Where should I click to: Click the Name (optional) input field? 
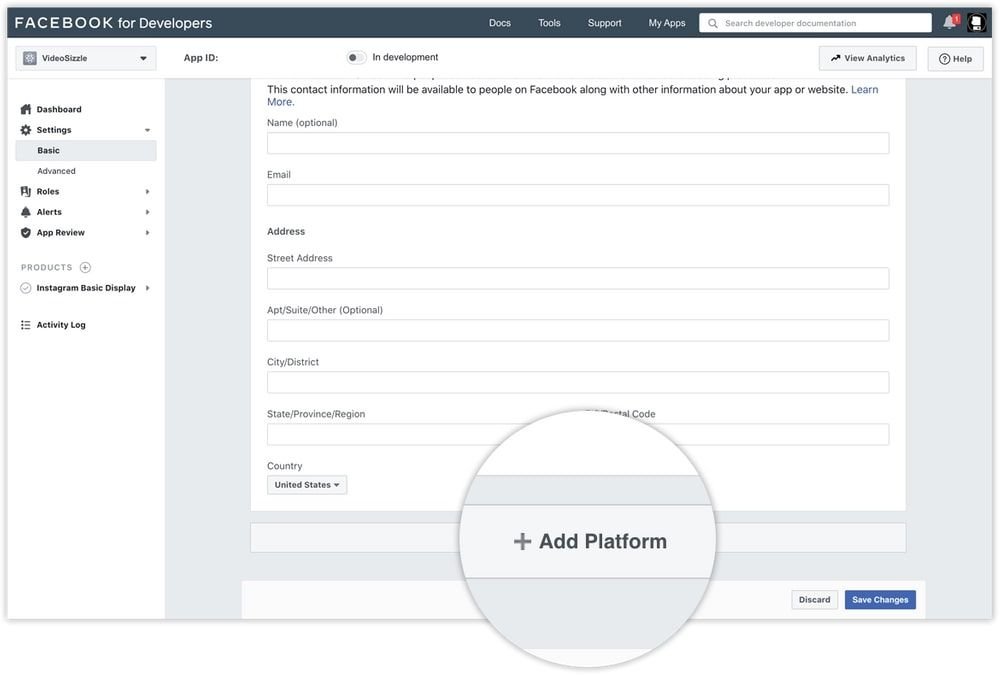[578, 143]
